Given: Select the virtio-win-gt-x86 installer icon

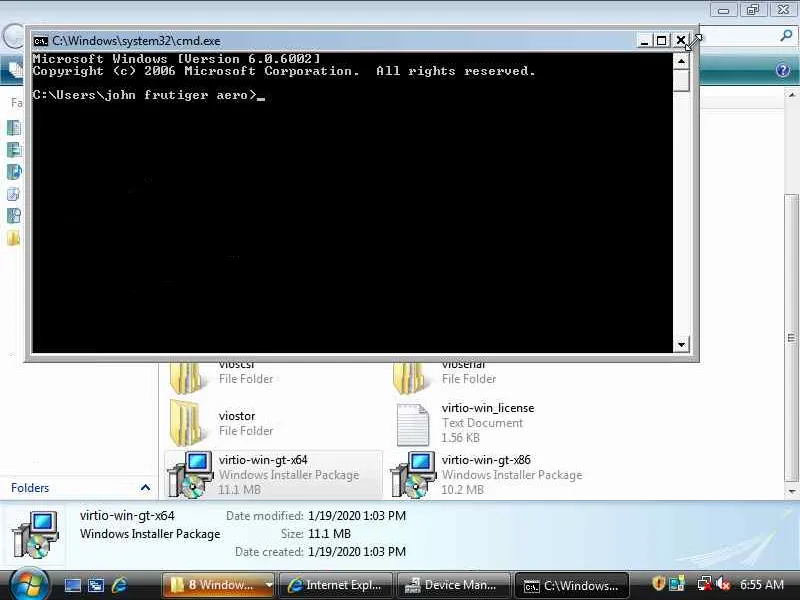Looking at the screenshot, I should point(413,474).
